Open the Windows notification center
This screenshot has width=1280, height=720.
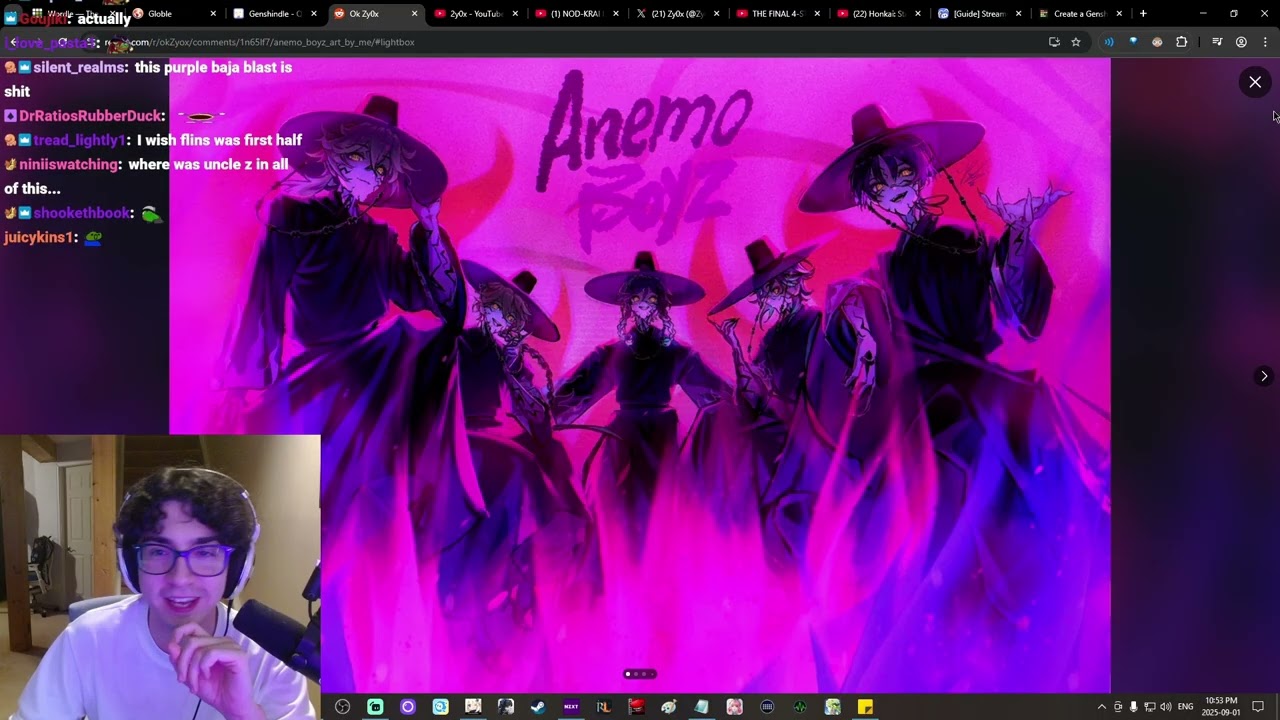1258,707
